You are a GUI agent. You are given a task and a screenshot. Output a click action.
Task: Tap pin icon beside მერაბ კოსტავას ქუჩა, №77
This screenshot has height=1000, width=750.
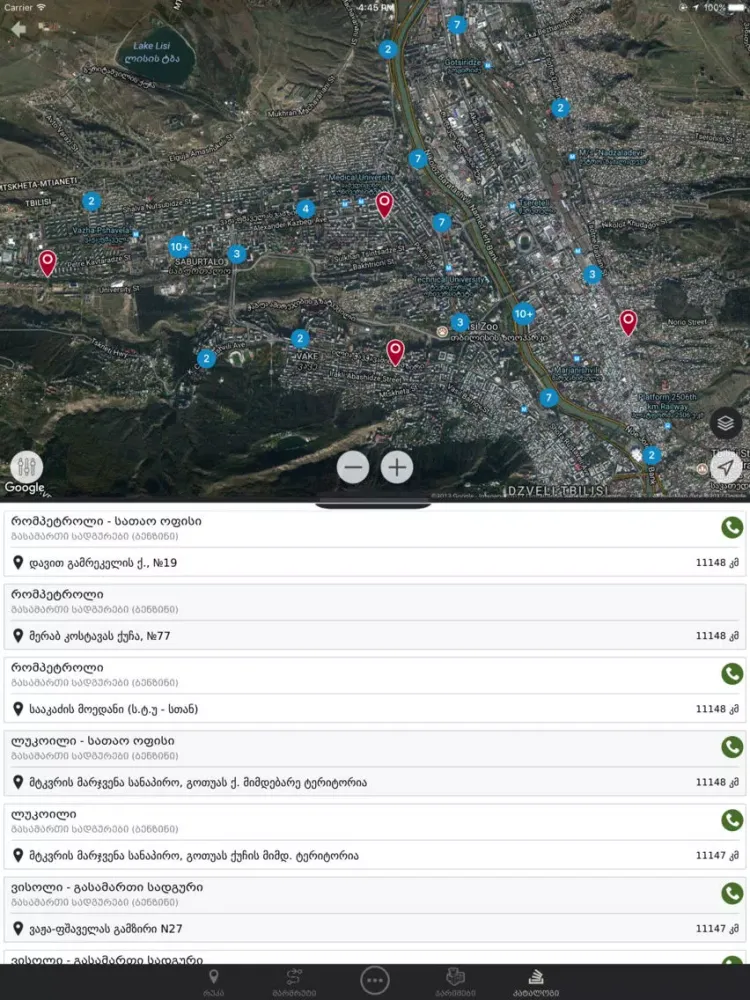pos(18,635)
